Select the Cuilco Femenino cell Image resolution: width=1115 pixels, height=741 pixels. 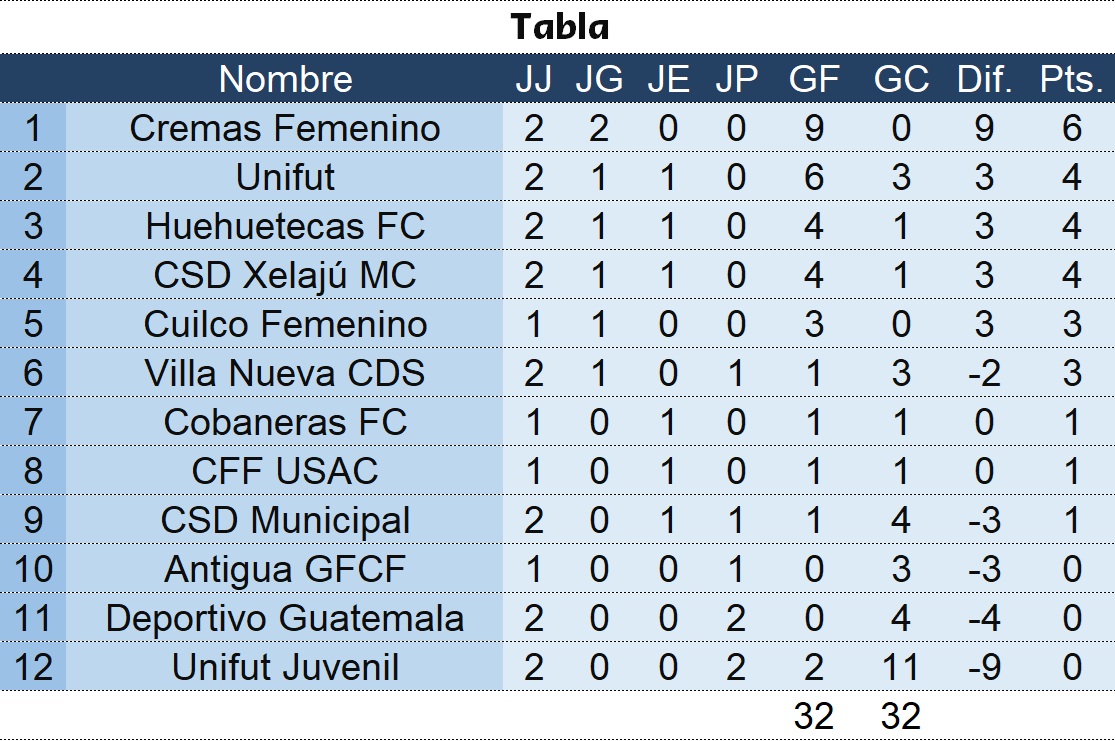[285, 324]
